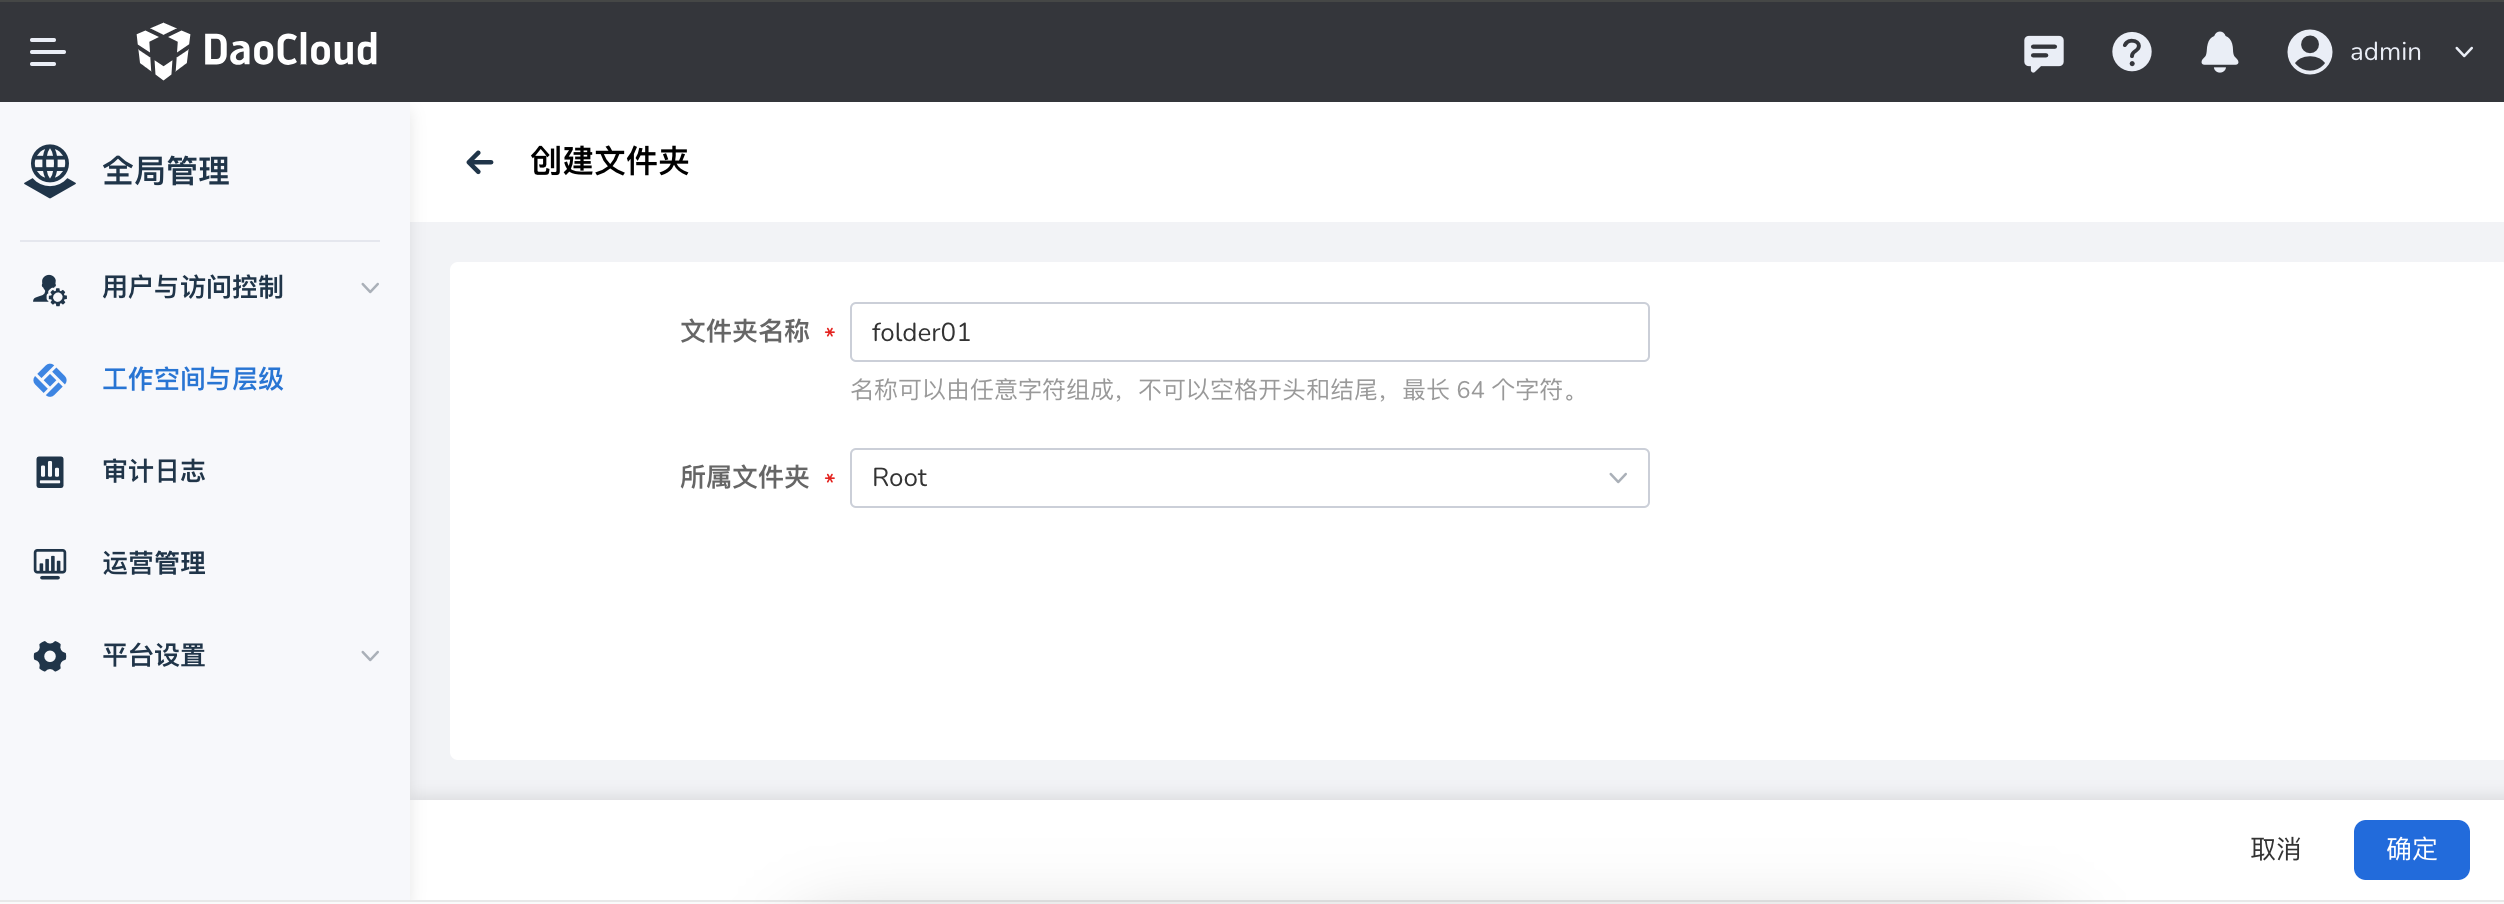Viewport: 2504px width, 904px height.
Task: Click the admin avatar icon
Action: (2309, 51)
